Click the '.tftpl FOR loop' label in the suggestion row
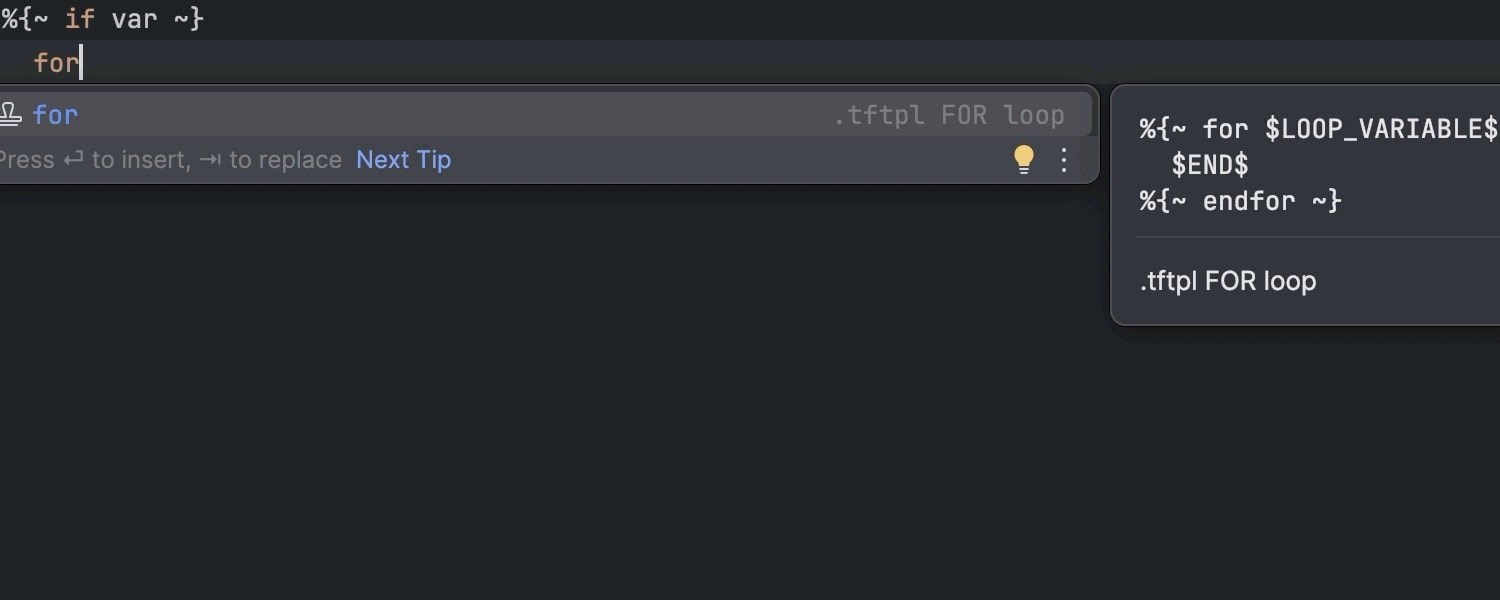This screenshot has height=600, width=1500. 948,115
